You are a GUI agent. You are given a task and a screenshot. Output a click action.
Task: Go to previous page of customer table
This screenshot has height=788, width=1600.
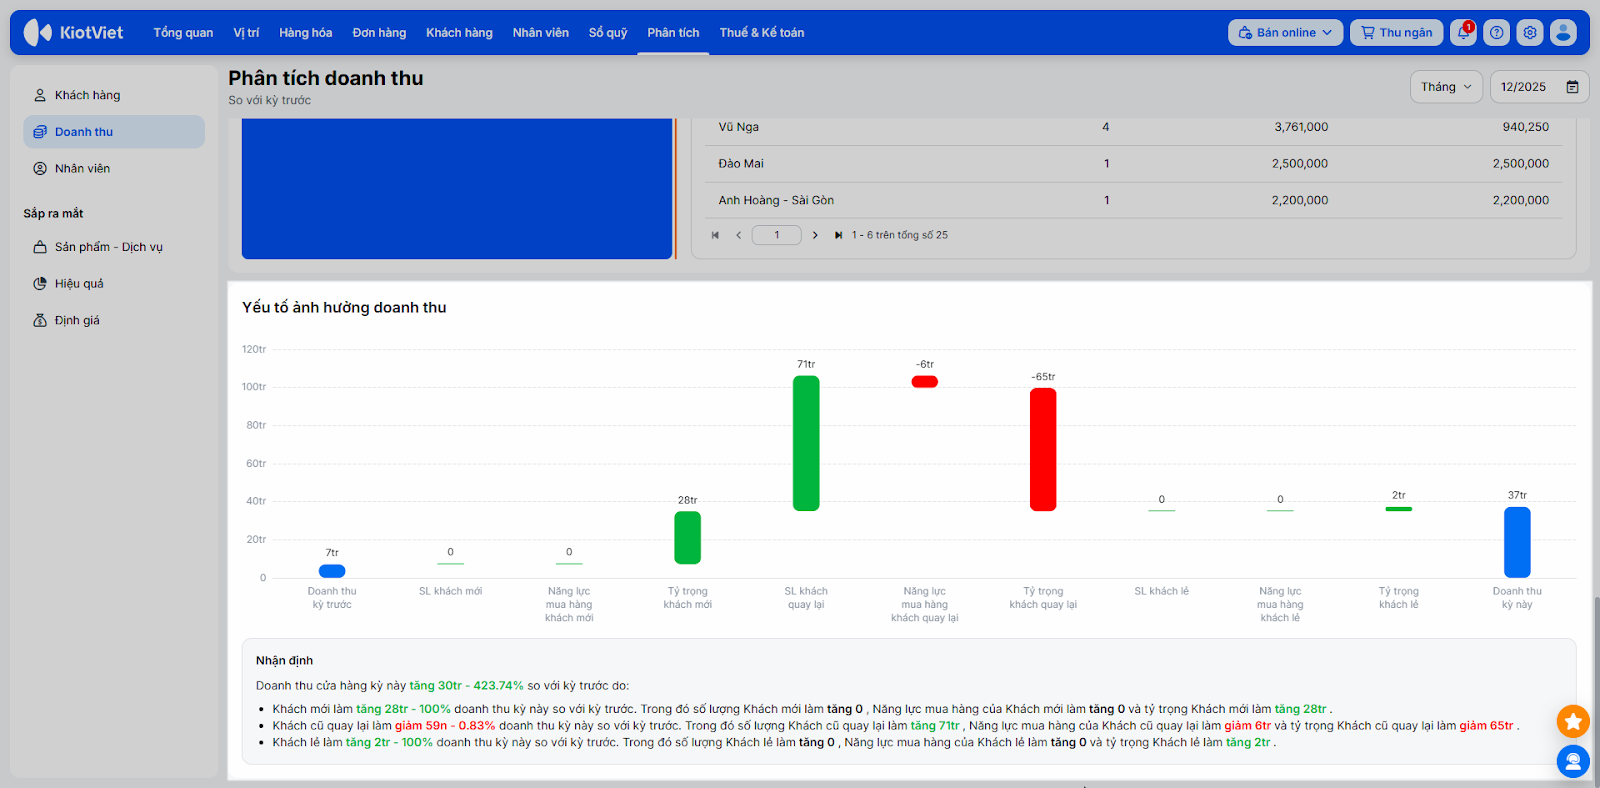click(x=739, y=235)
